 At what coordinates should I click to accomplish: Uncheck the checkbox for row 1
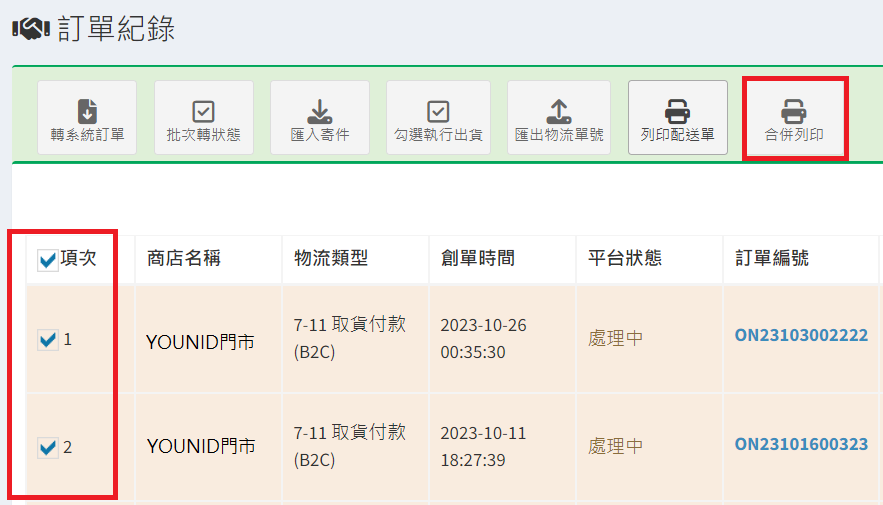(x=47, y=341)
